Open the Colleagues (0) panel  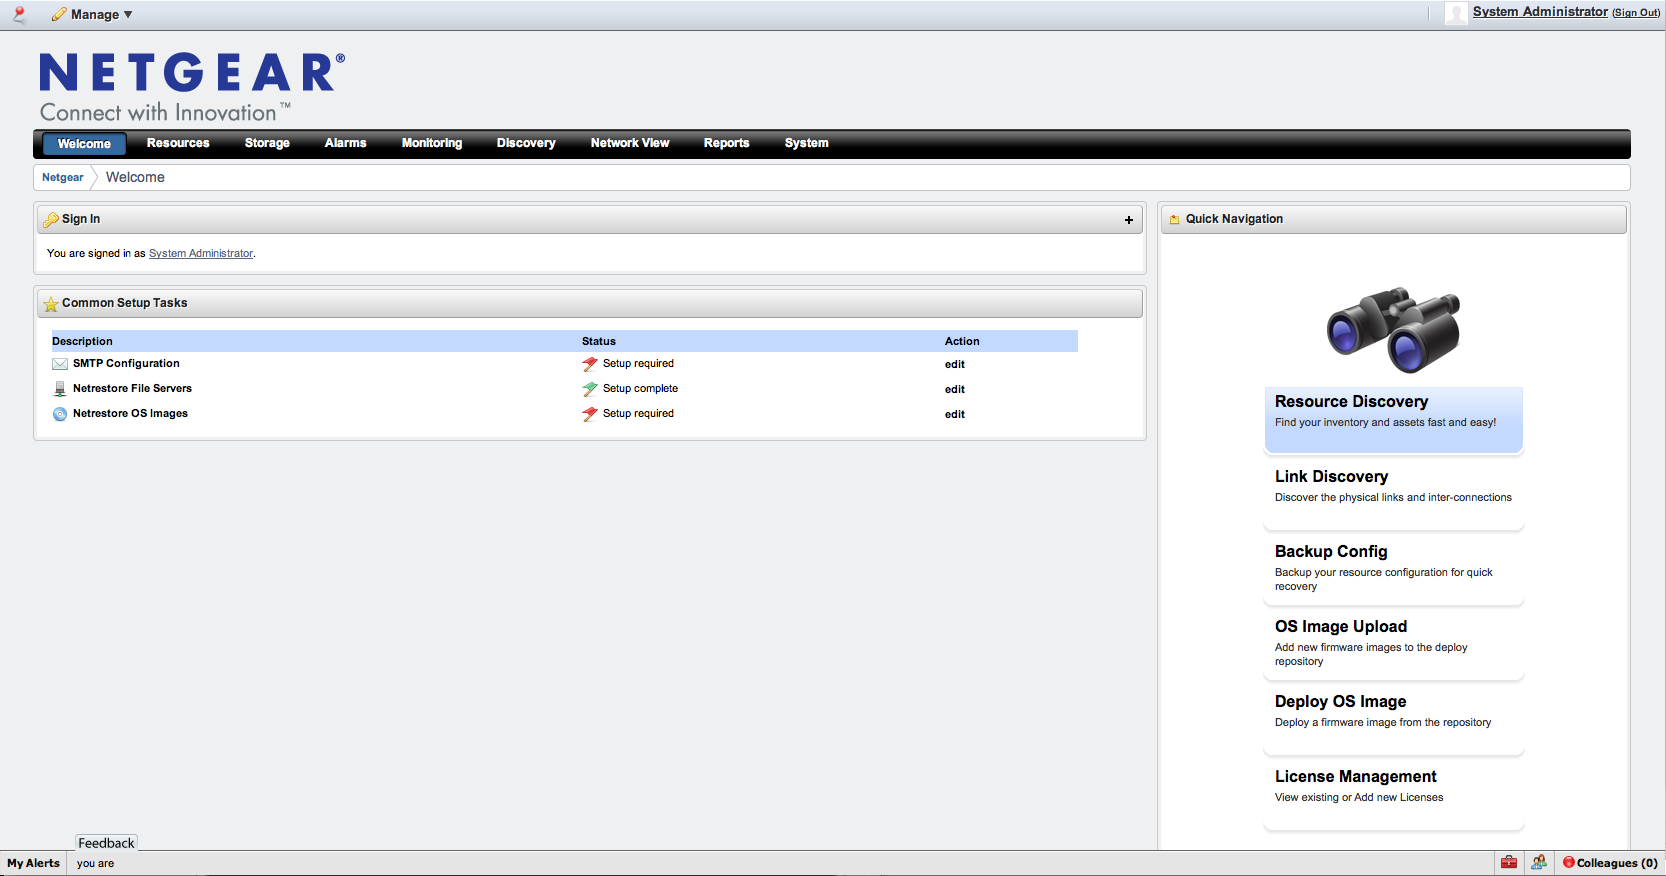[1610, 863]
